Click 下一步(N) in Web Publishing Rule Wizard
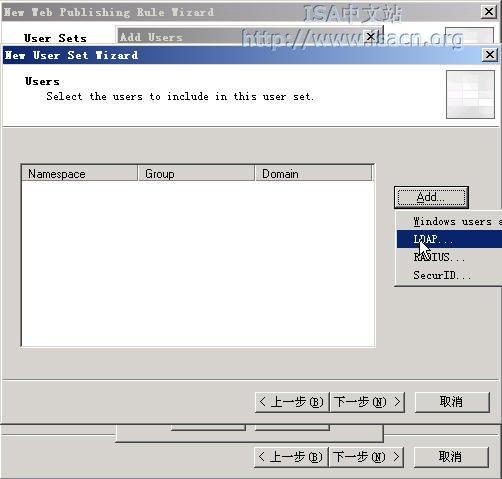This screenshot has height=479, width=502. [366, 457]
